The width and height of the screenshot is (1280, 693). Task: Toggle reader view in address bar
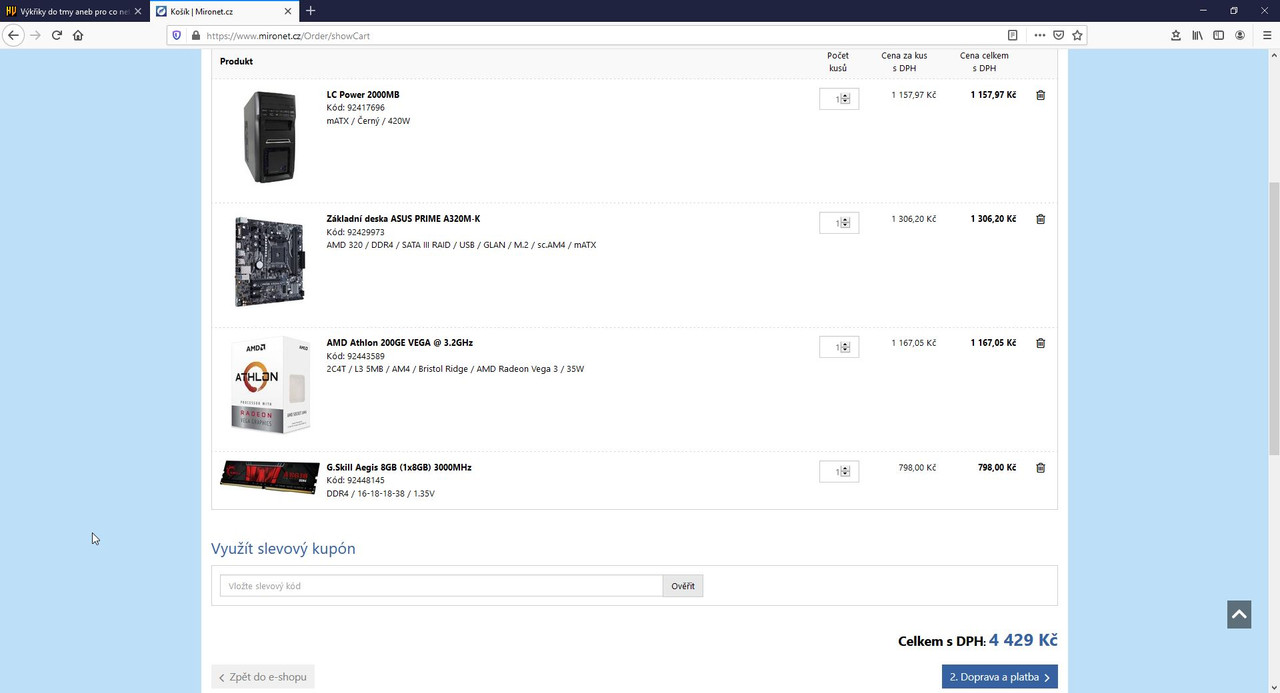coord(1012,35)
